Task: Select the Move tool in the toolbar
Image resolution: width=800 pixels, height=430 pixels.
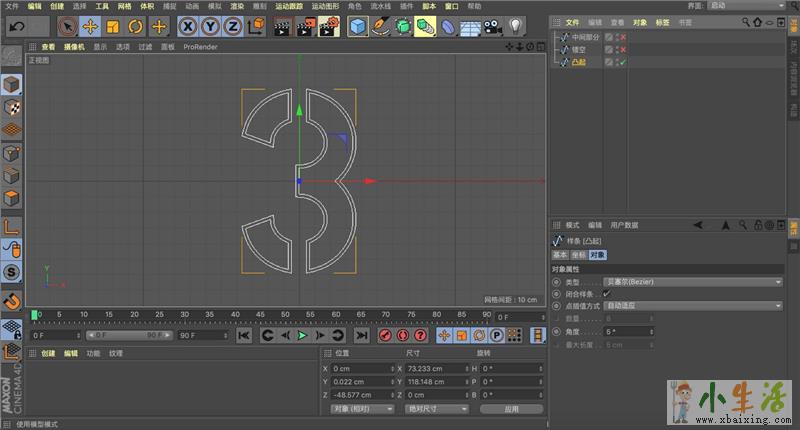Action: [90, 26]
